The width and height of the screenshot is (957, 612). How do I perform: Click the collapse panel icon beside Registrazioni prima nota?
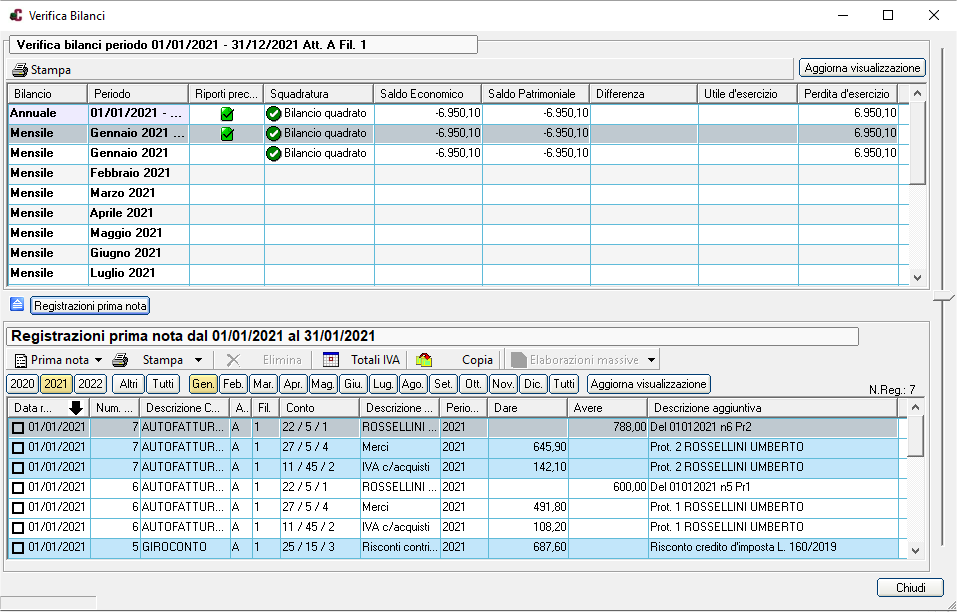click(x=16, y=304)
